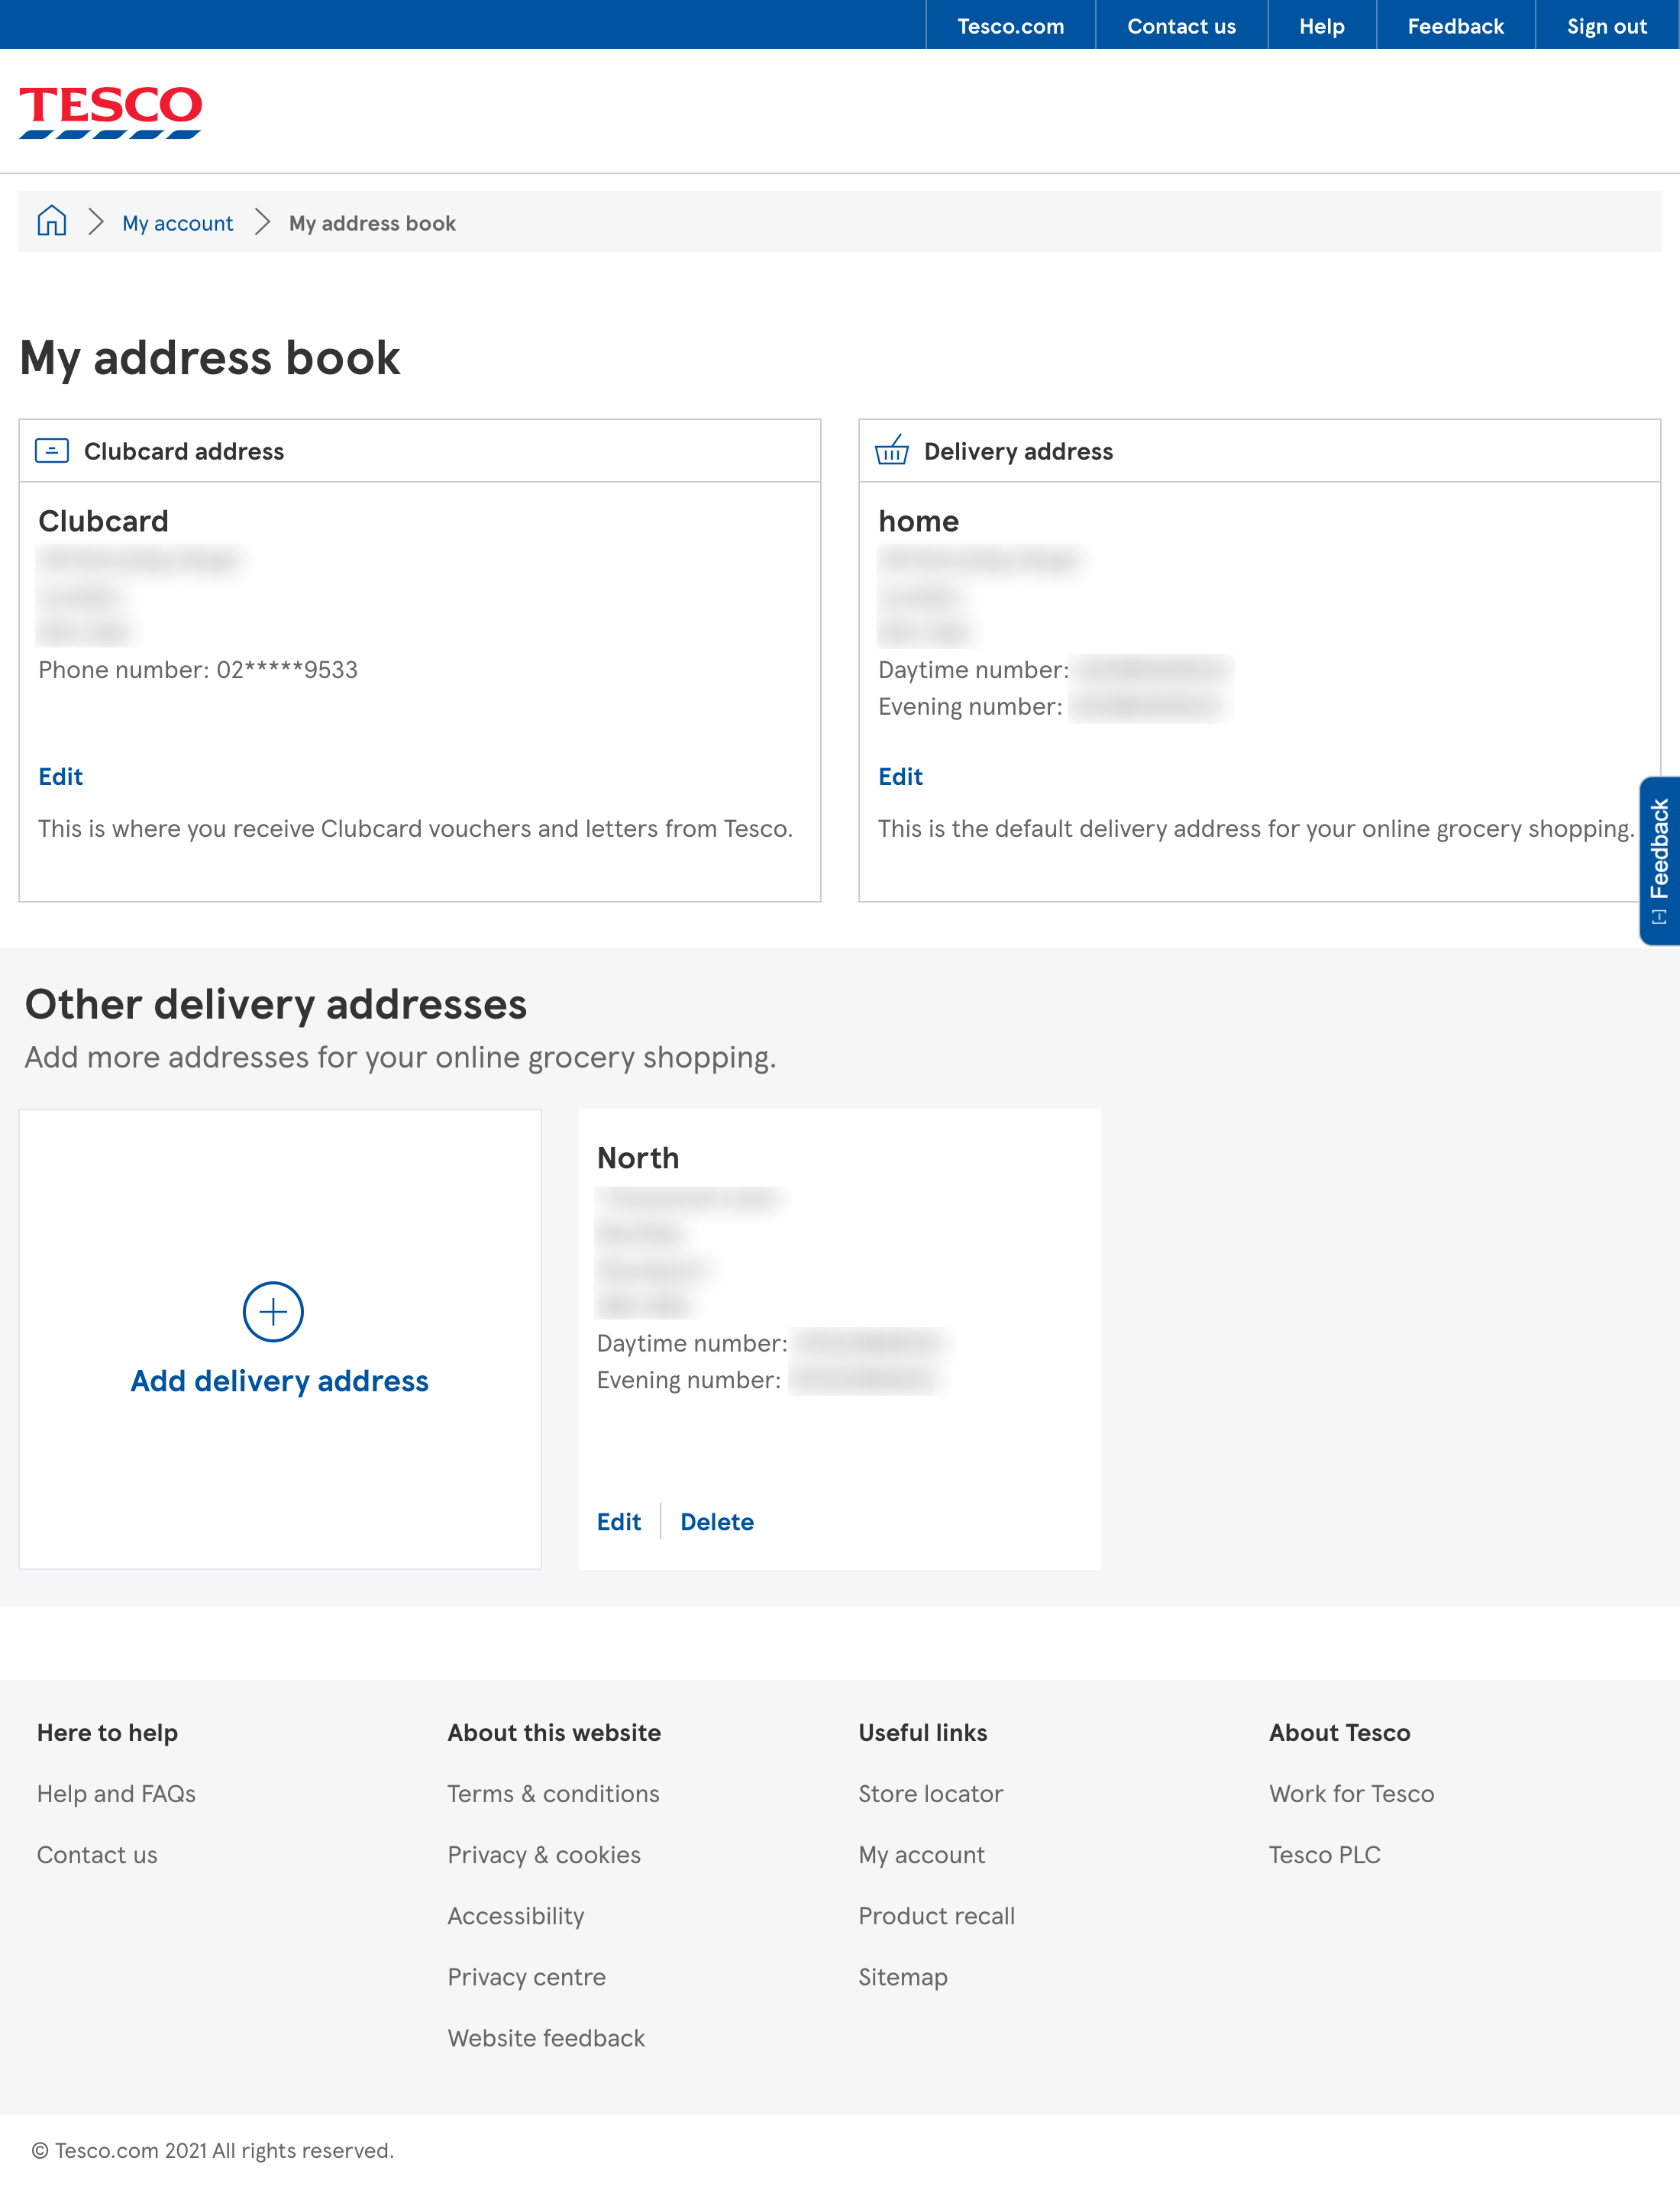1680x2190 pixels.
Task: Open the Store locator page
Action: coord(930,1793)
